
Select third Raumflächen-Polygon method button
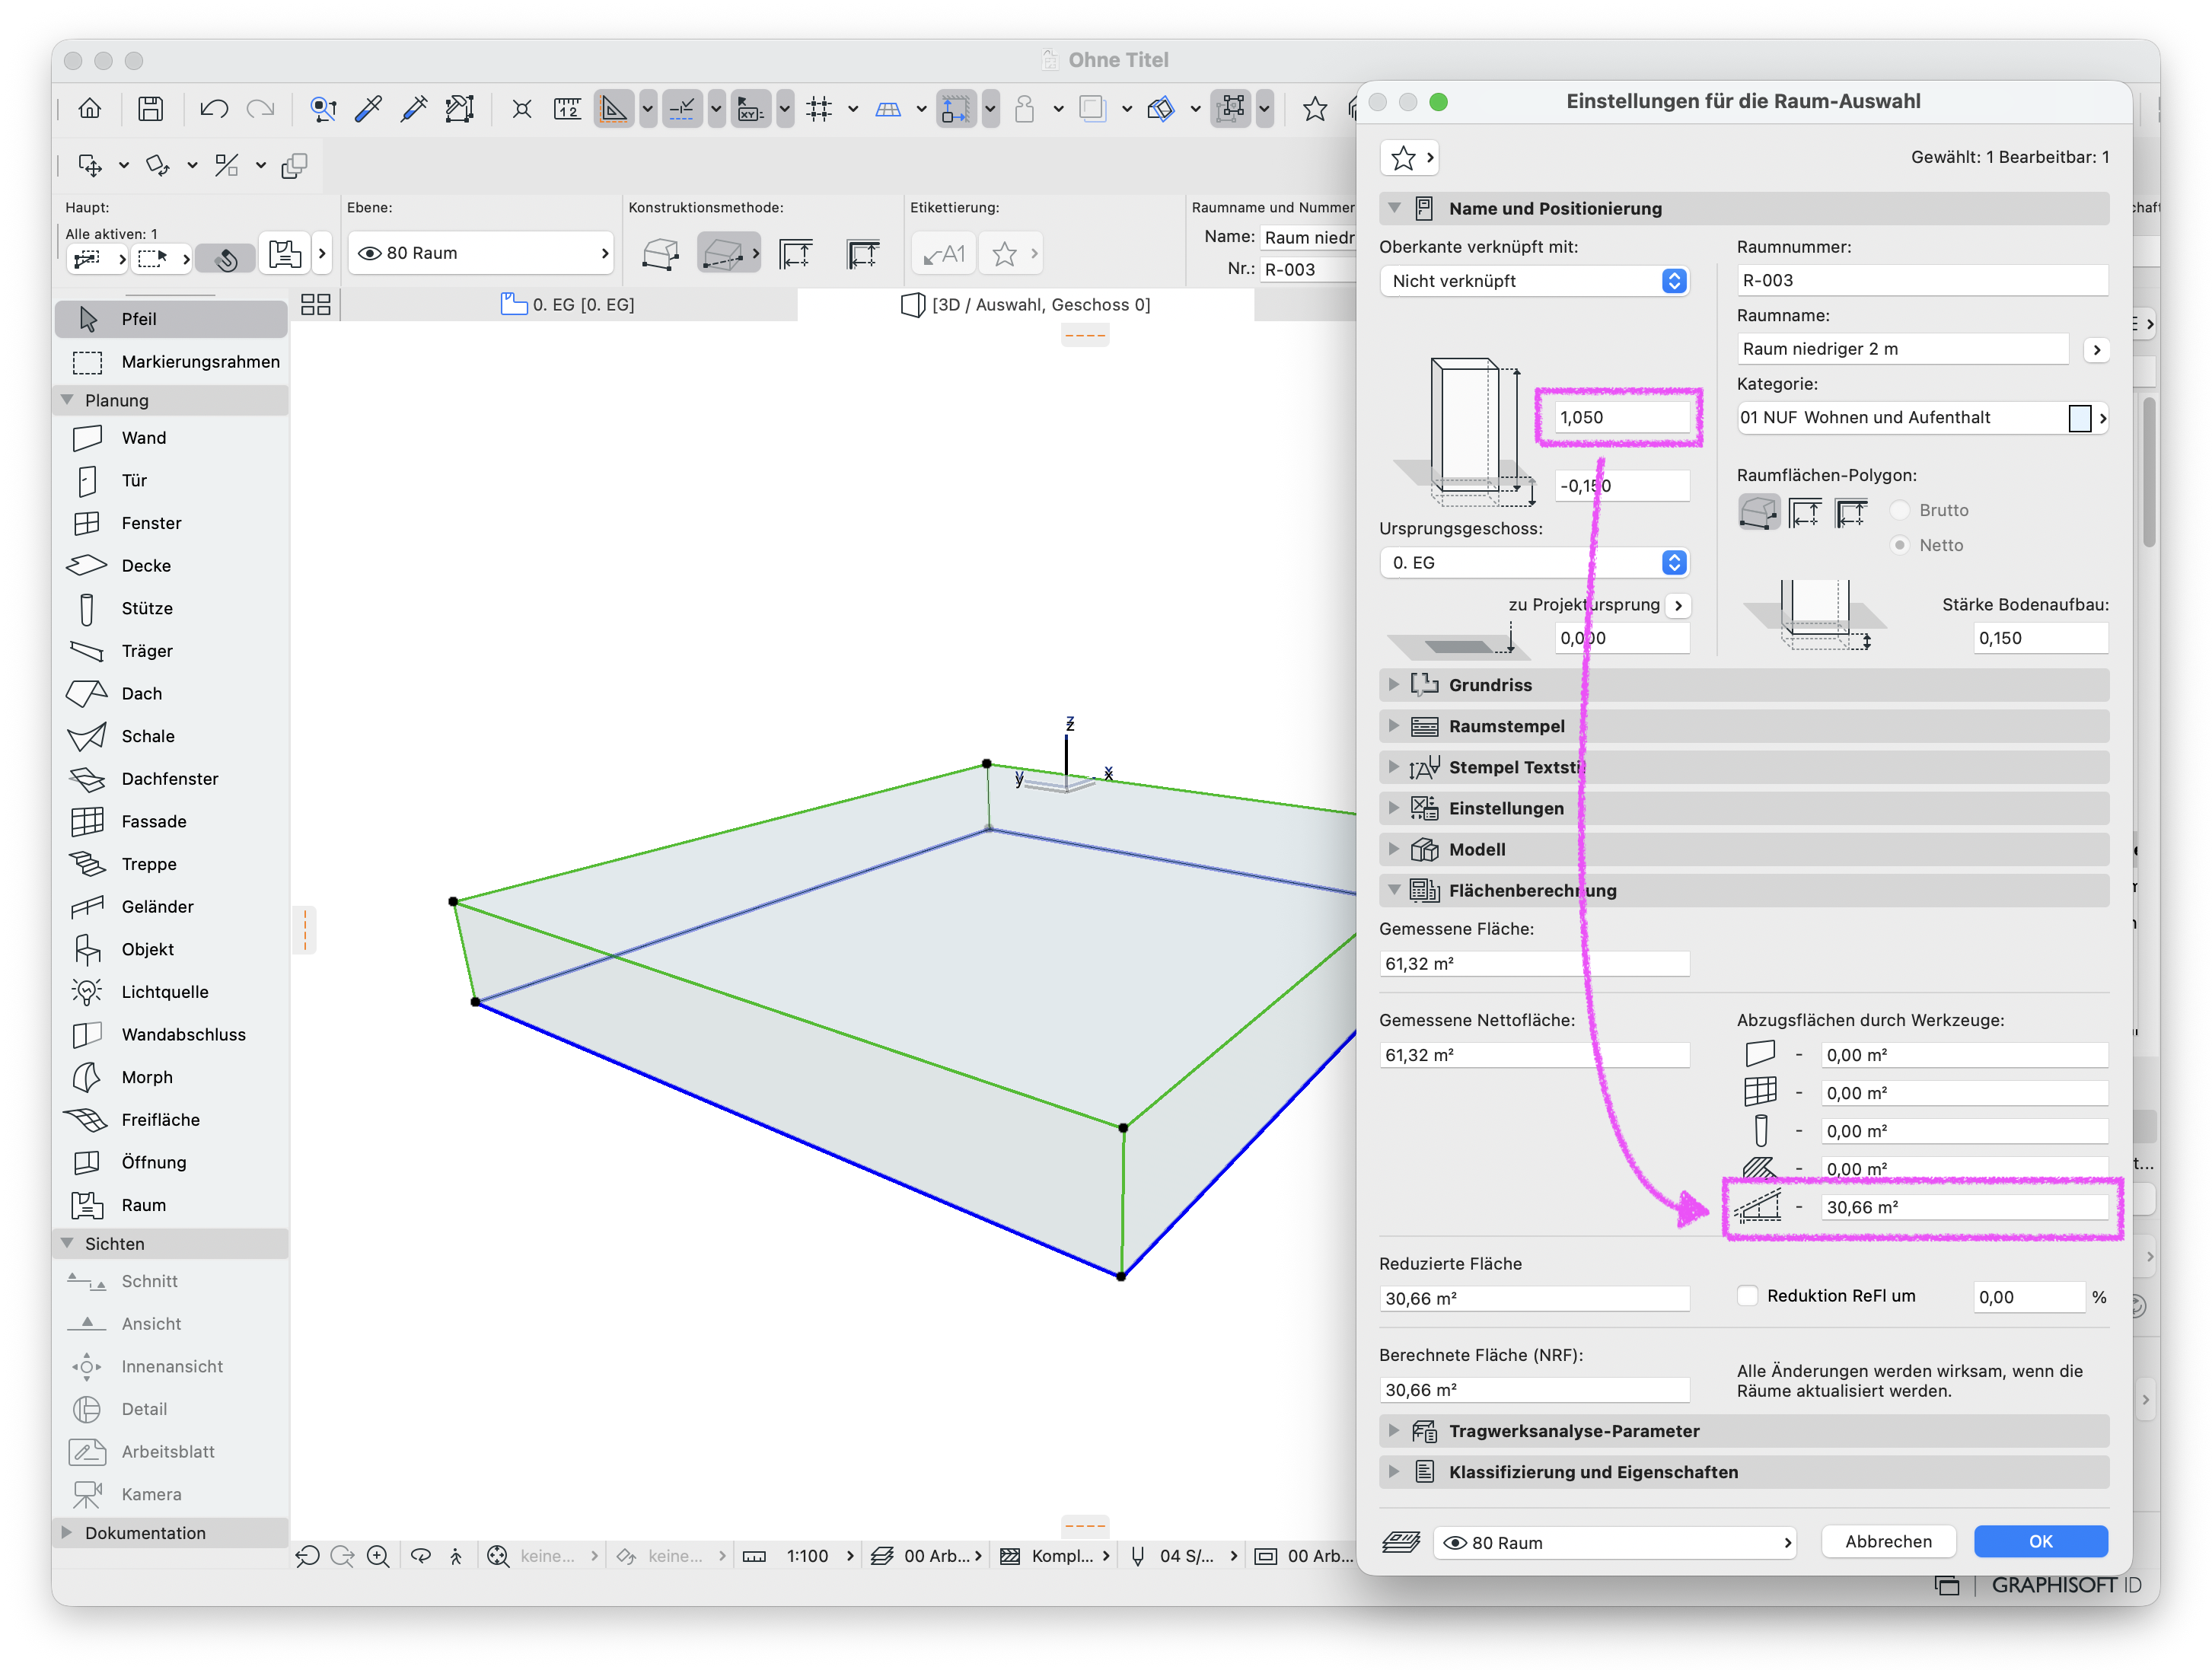pyautogui.click(x=1852, y=512)
